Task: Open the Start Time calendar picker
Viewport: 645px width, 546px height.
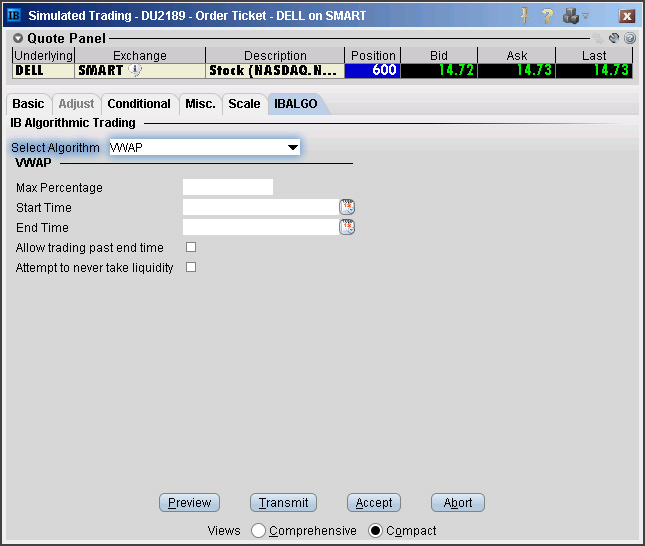Action: pyautogui.click(x=347, y=207)
